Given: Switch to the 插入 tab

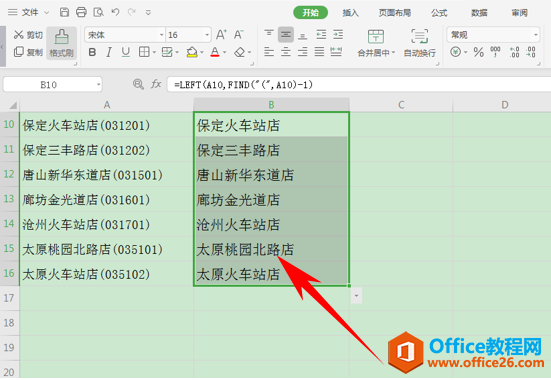Looking at the screenshot, I should click(x=350, y=13).
